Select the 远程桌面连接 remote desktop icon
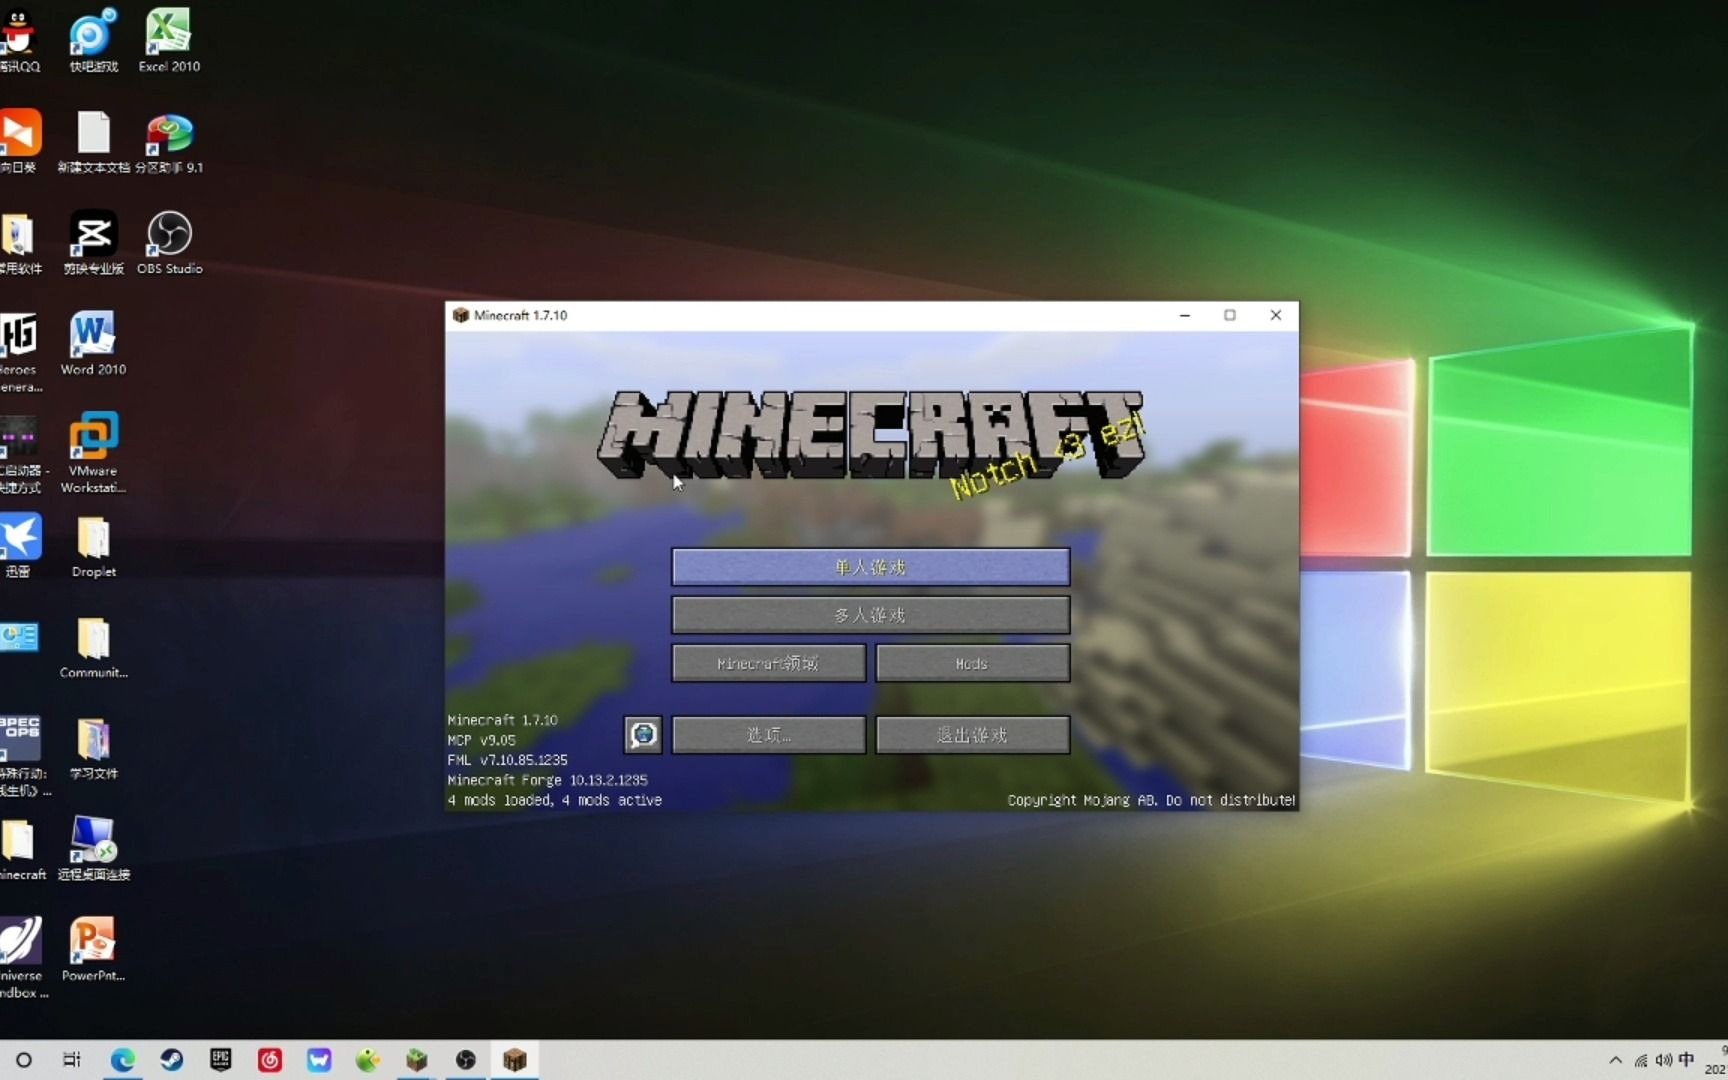Screen dimensions: 1728x1080 pyautogui.click(x=93, y=849)
